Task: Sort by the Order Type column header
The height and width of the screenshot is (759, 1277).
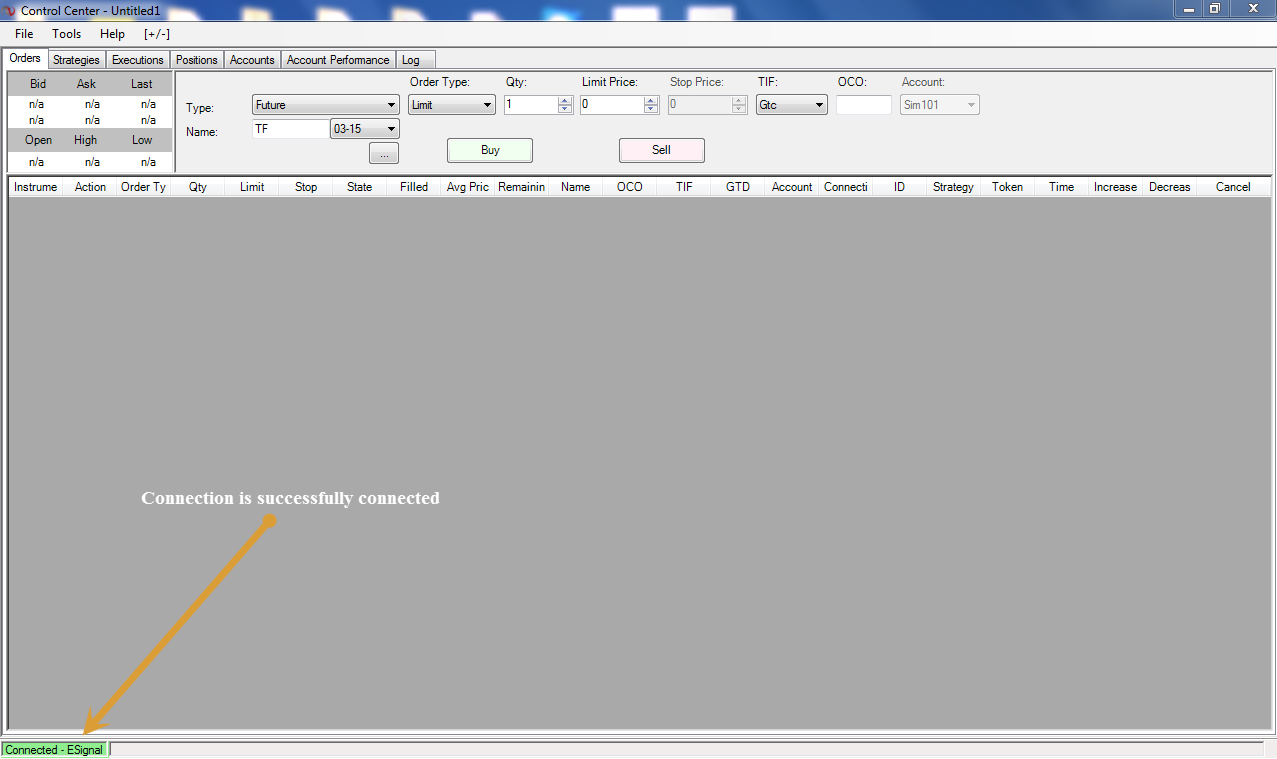Action: (144, 187)
